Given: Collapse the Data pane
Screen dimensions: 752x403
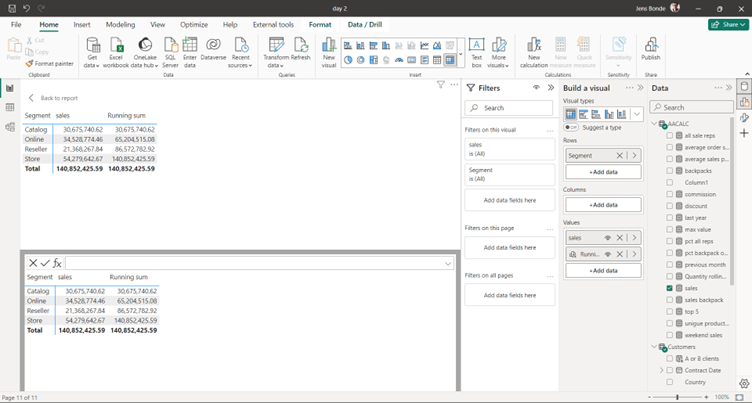Looking at the screenshot, I should point(729,88).
